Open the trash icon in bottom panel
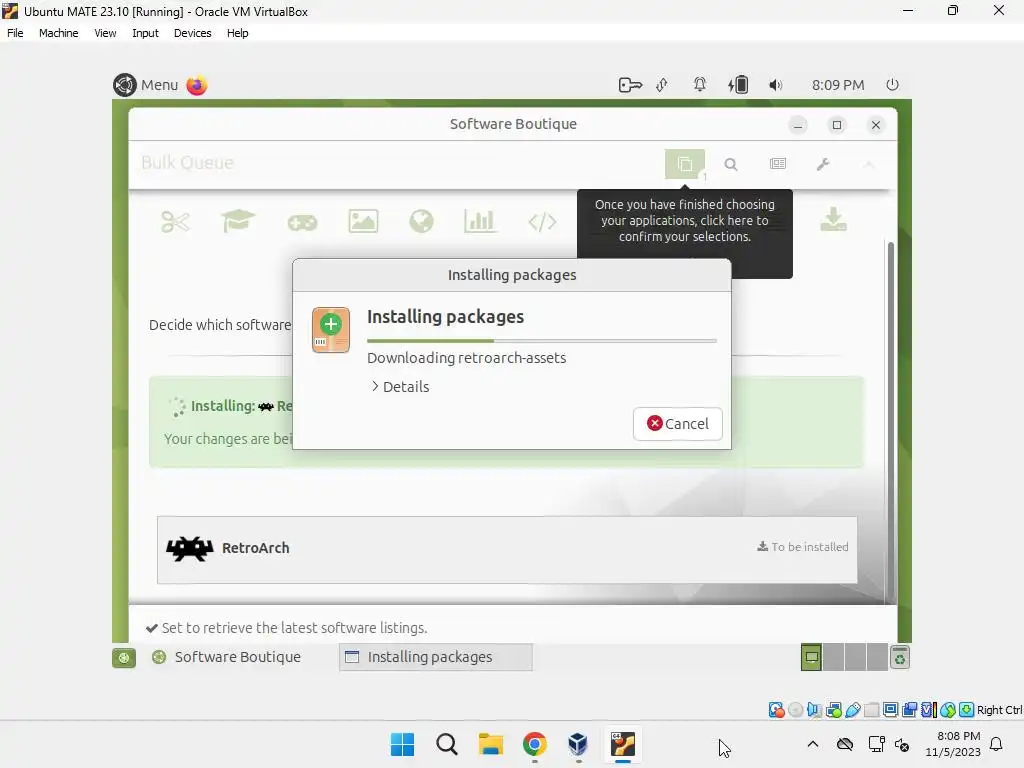1024x768 pixels. coord(900,658)
